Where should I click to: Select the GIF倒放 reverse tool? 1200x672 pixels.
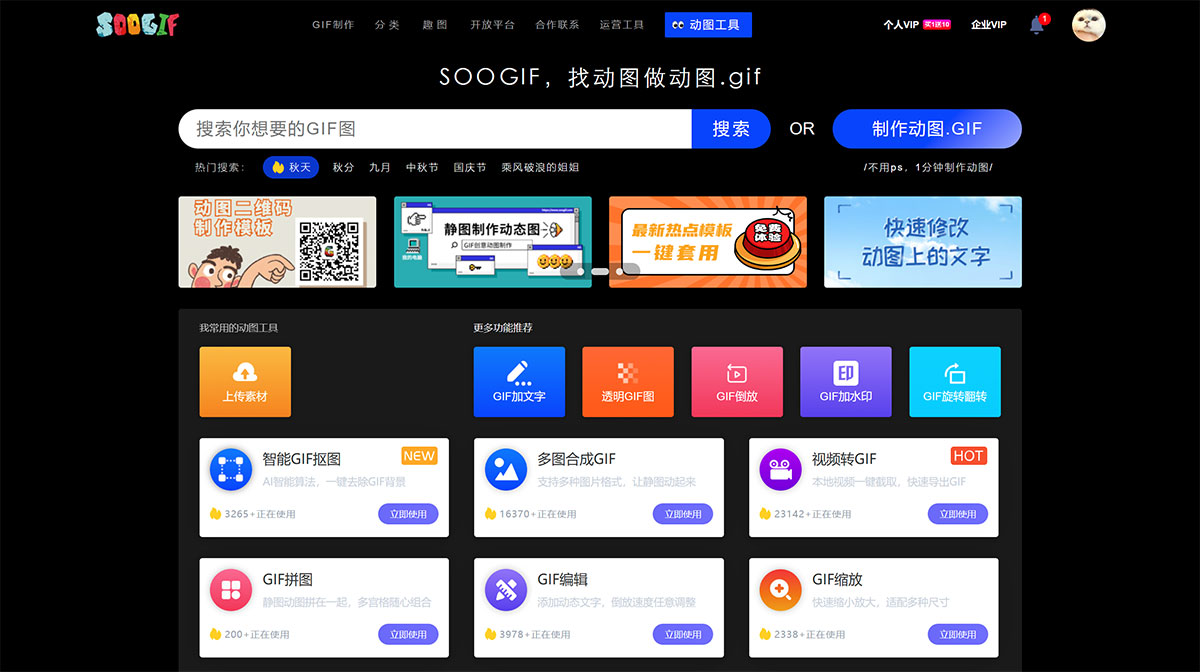pyautogui.click(x=737, y=381)
